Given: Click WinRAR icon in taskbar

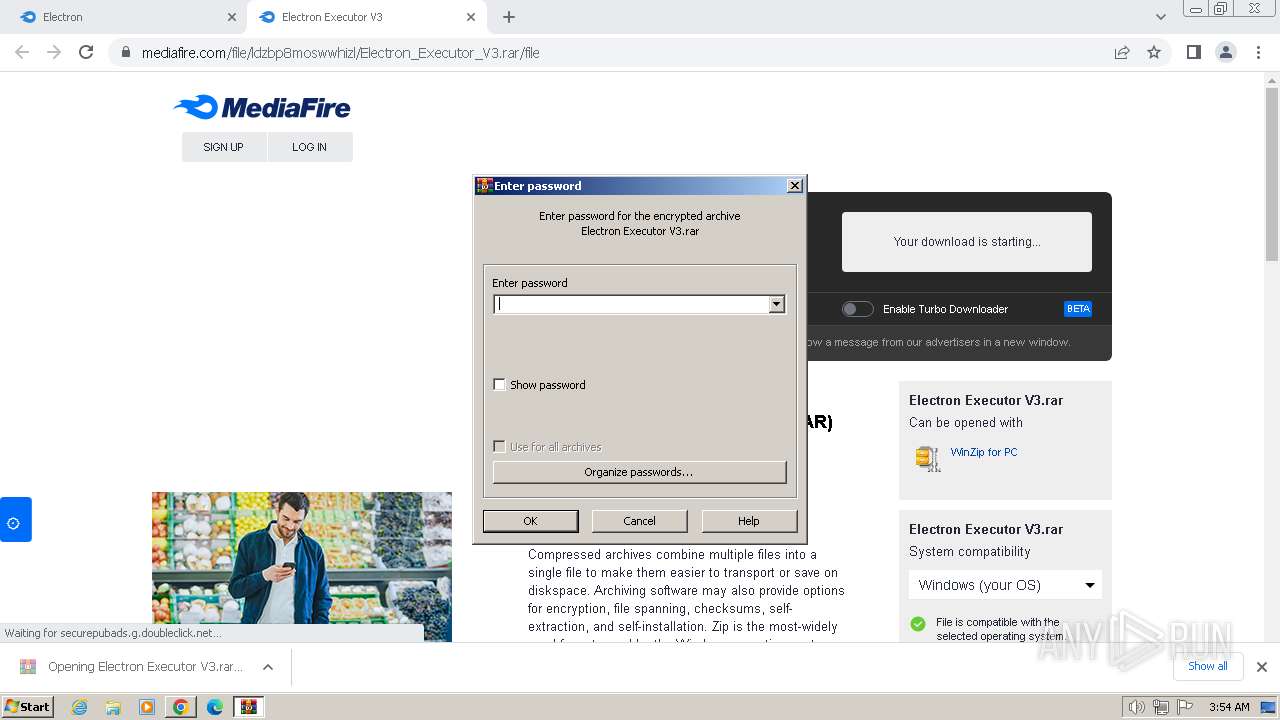Looking at the screenshot, I should pyautogui.click(x=249, y=707).
